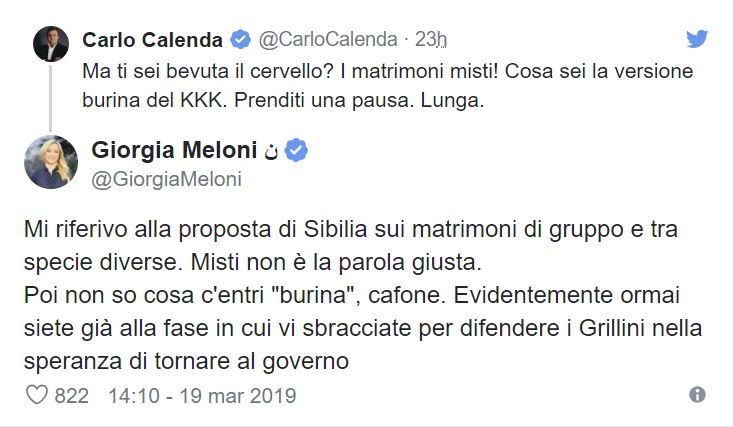
Task: Click the 822 likes count
Action: tap(71, 396)
